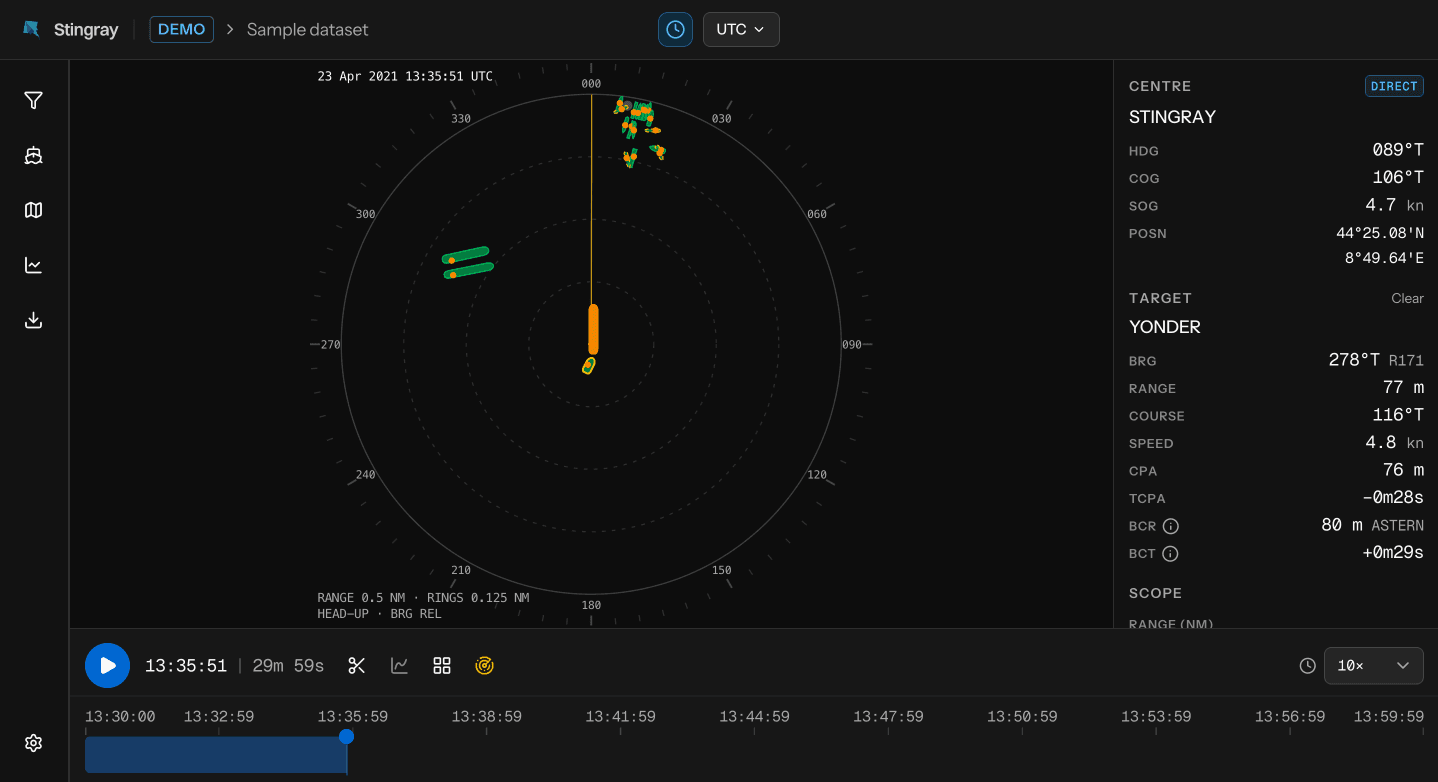
Task: Select the YONDER vessel on radar
Action: pos(589,366)
